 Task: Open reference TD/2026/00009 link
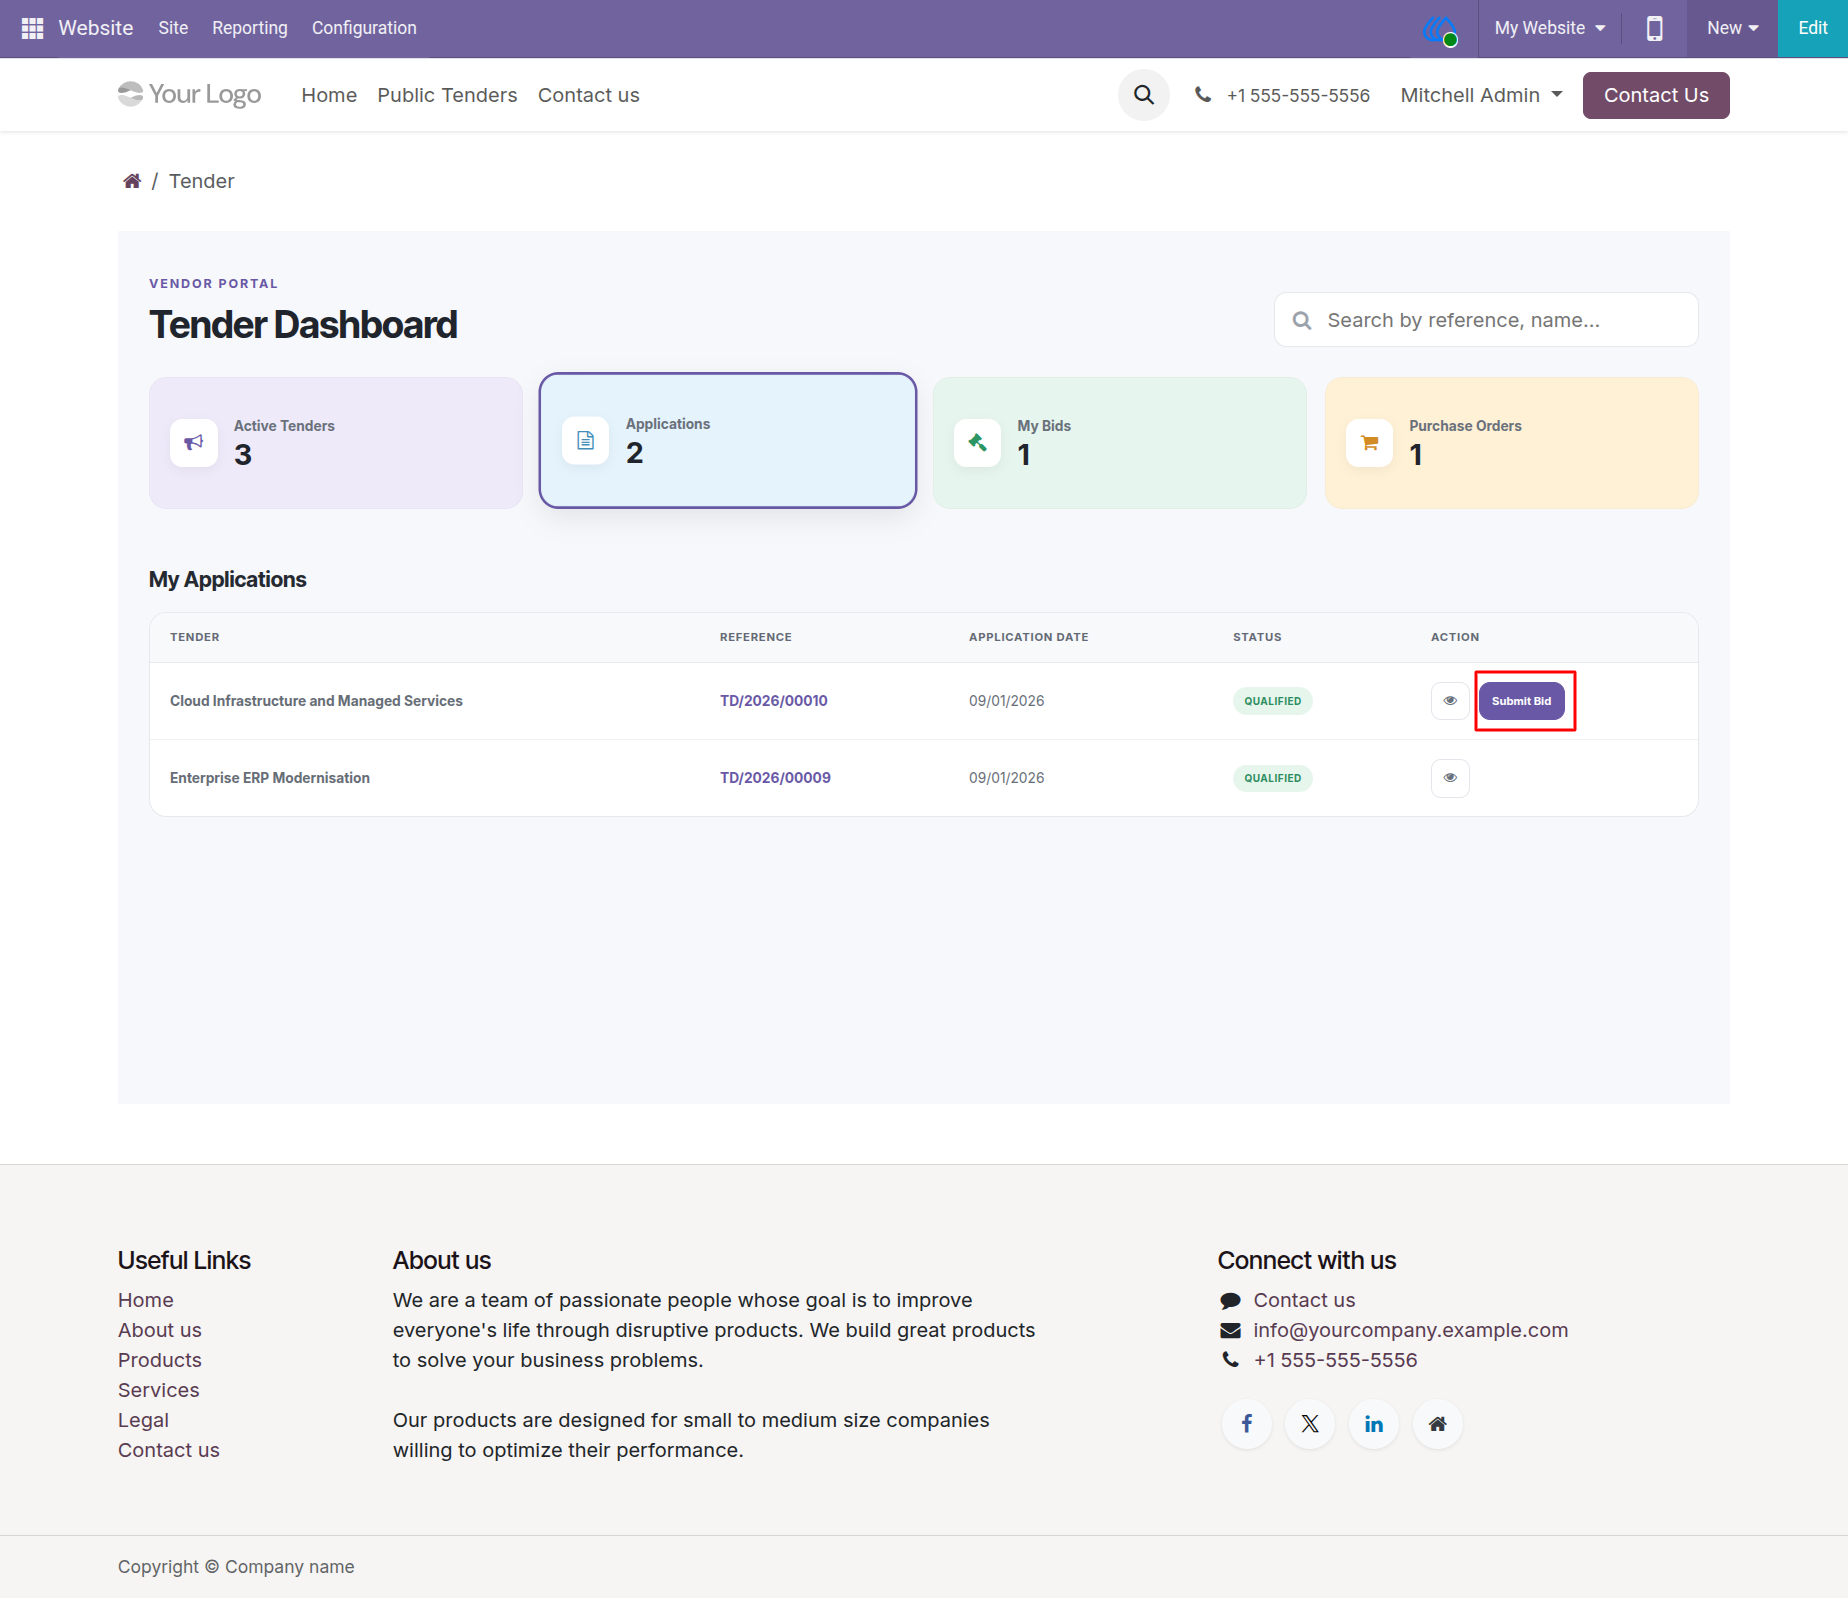[x=775, y=778]
